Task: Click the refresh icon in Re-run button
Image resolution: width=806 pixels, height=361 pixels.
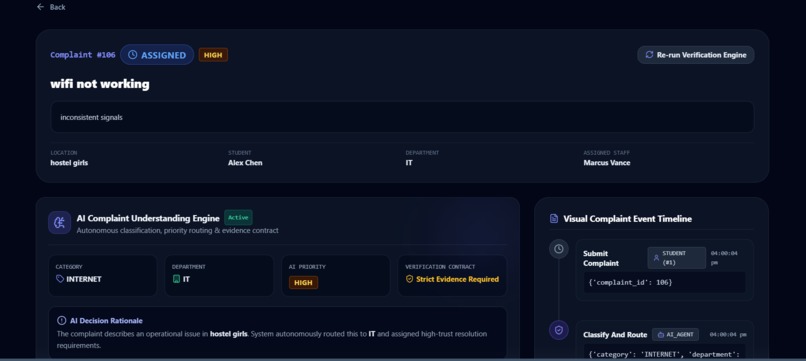Action: [649, 55]
